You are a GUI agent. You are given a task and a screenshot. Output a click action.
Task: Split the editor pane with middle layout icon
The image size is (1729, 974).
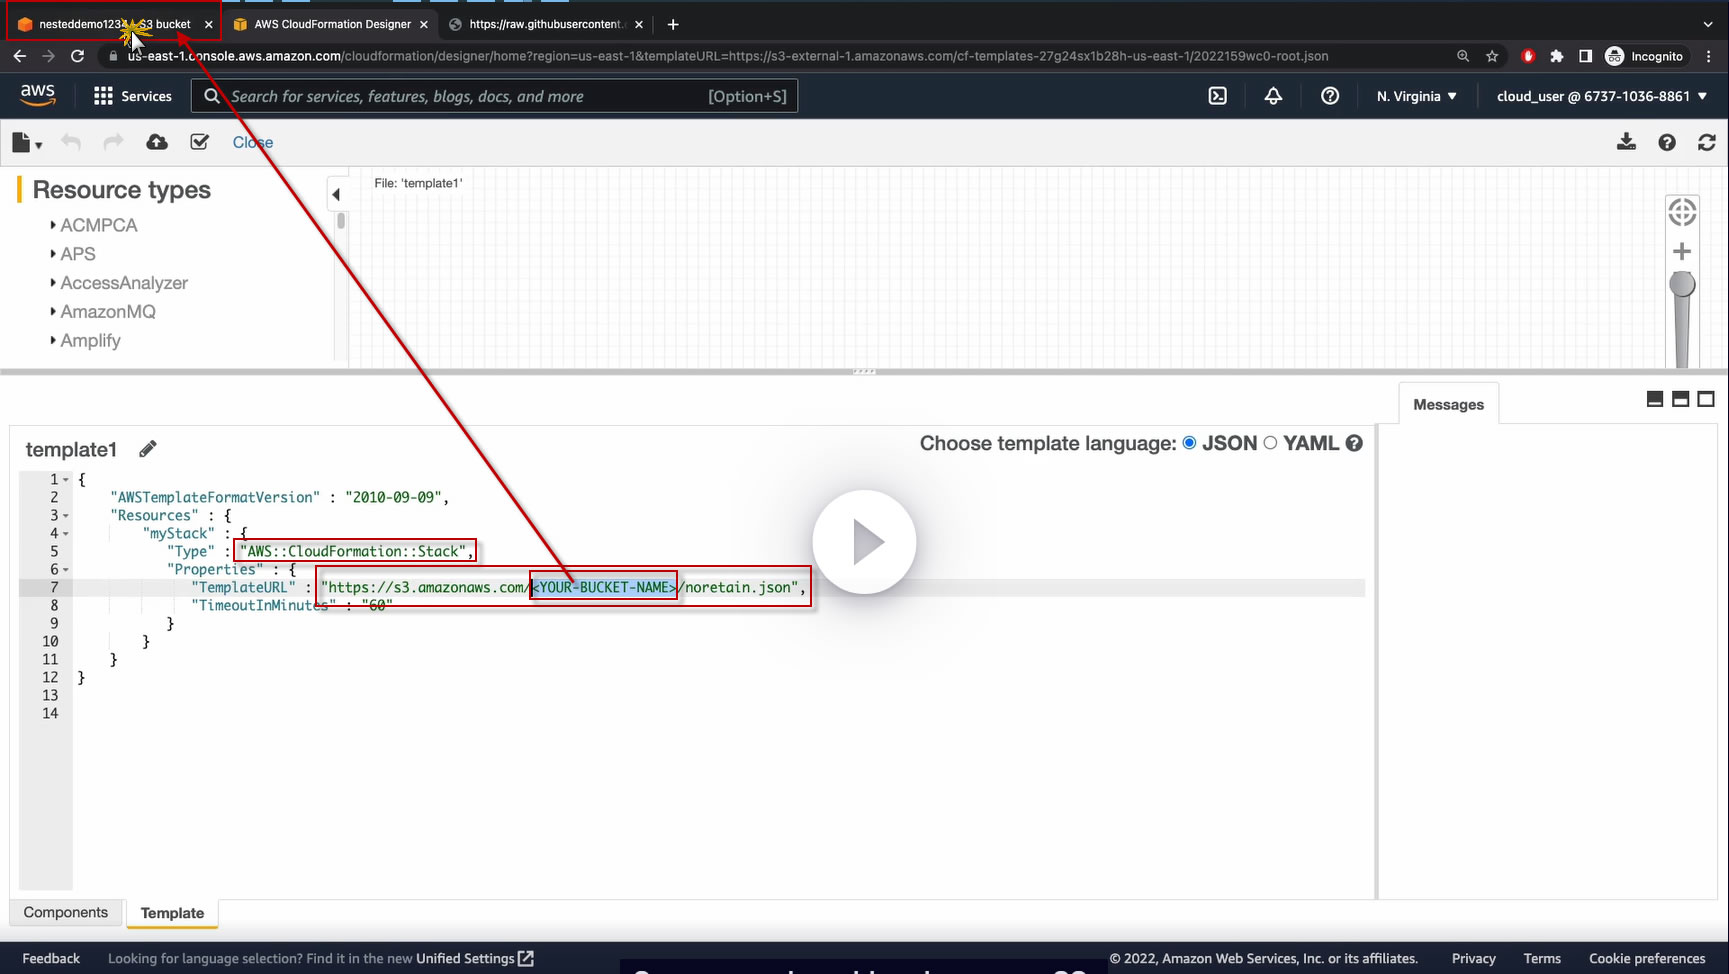(x=1681, y=399)
